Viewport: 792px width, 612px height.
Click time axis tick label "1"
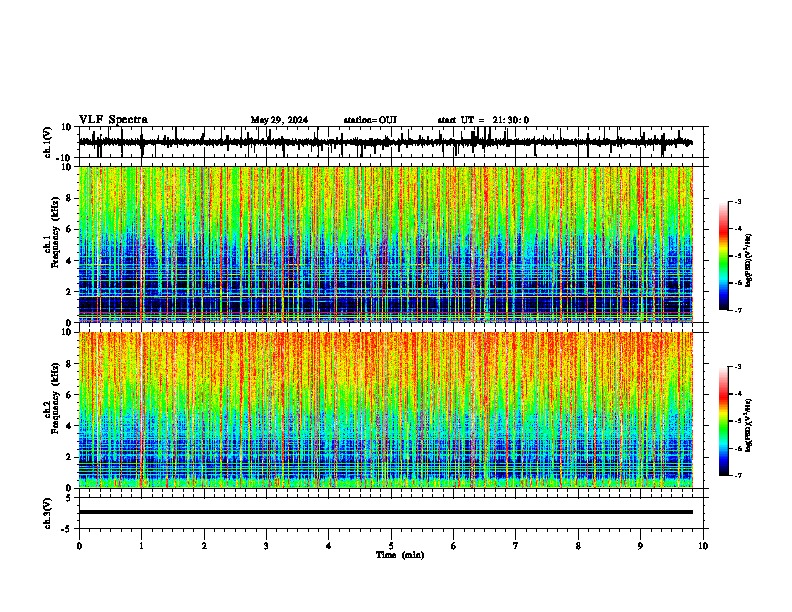[141, 546]
